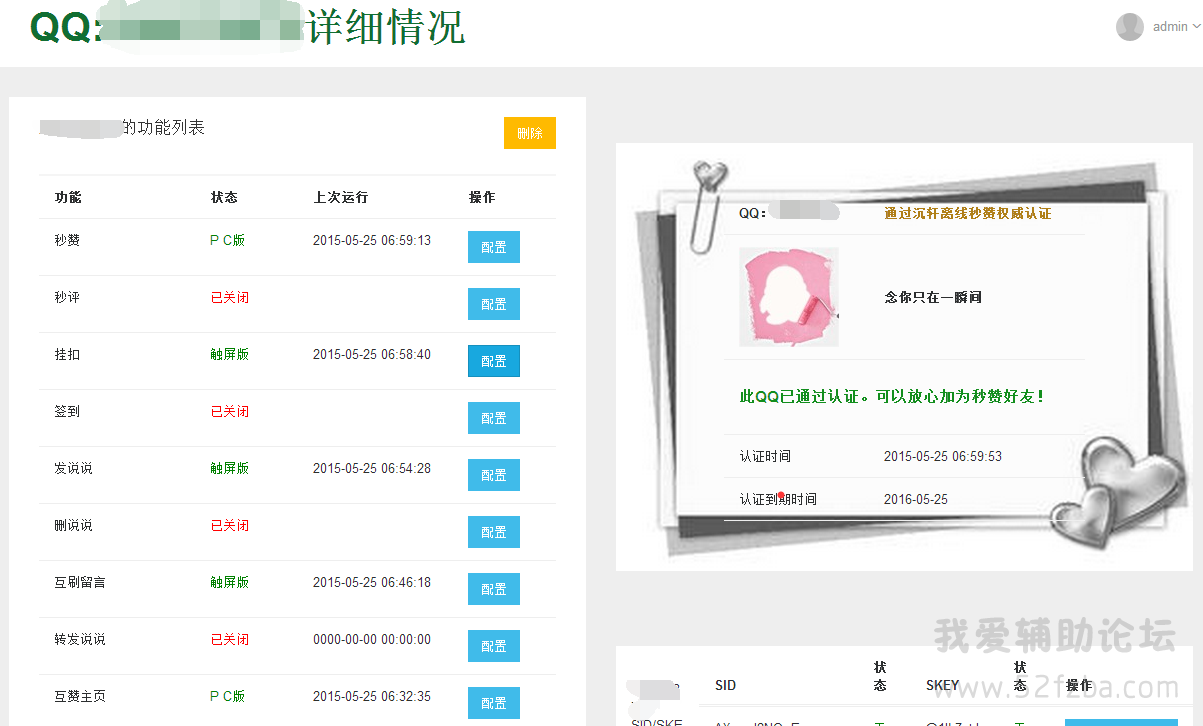1203x726 pixels.
Task: Click the ＰＣ版 status of 互赞主页
Action: [227, 696]
